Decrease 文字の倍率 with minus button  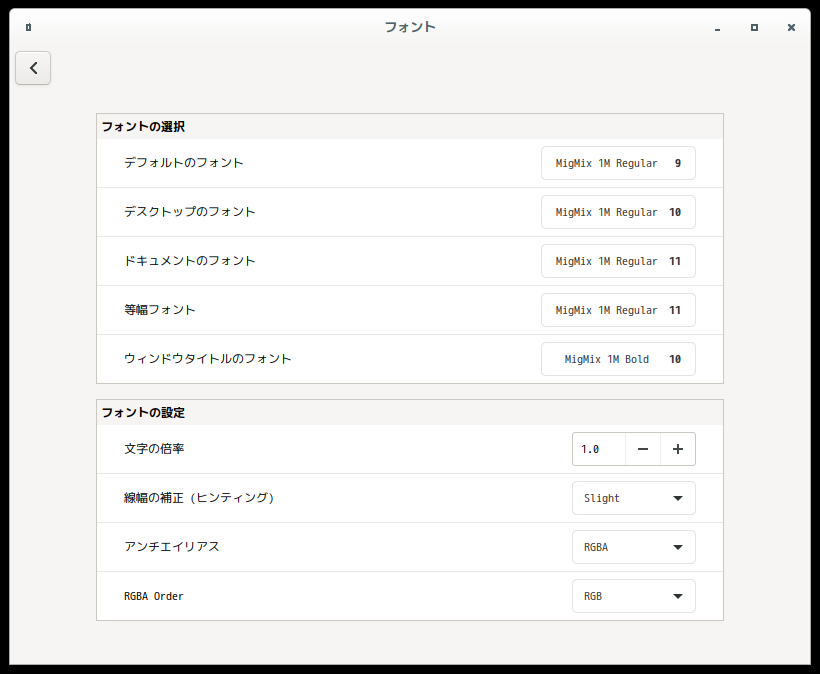tap(643, 449)
